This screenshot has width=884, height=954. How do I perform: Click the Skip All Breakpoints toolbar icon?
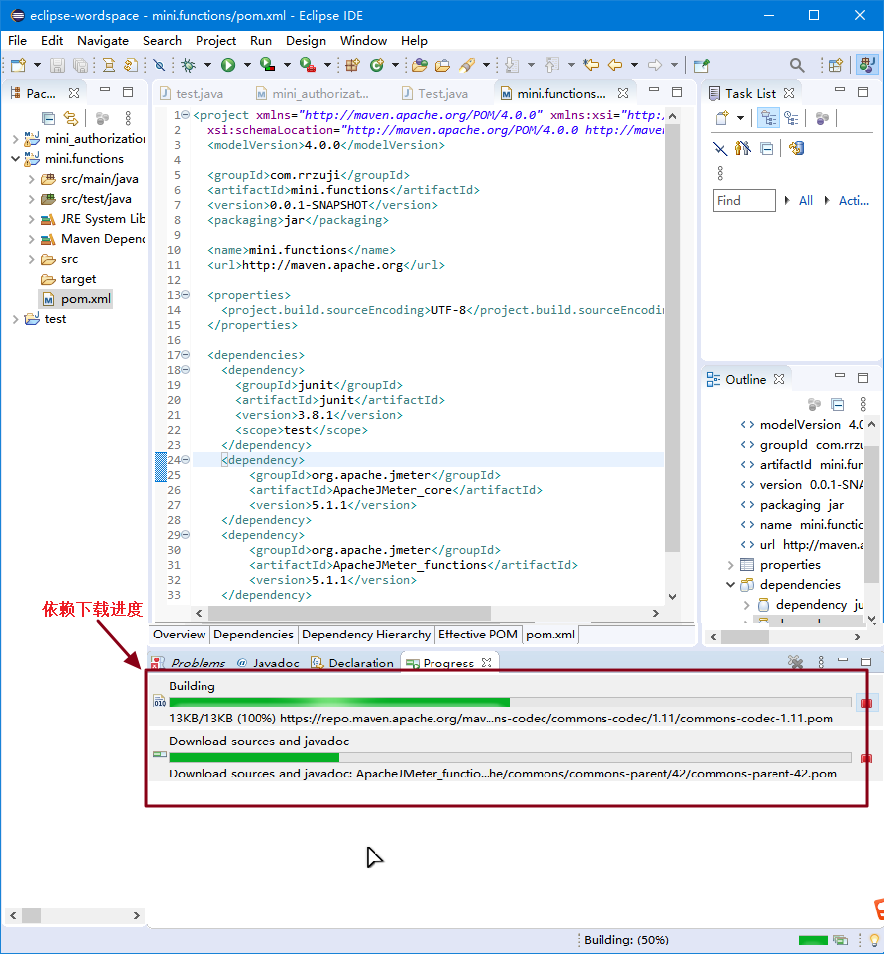point(159,65)
